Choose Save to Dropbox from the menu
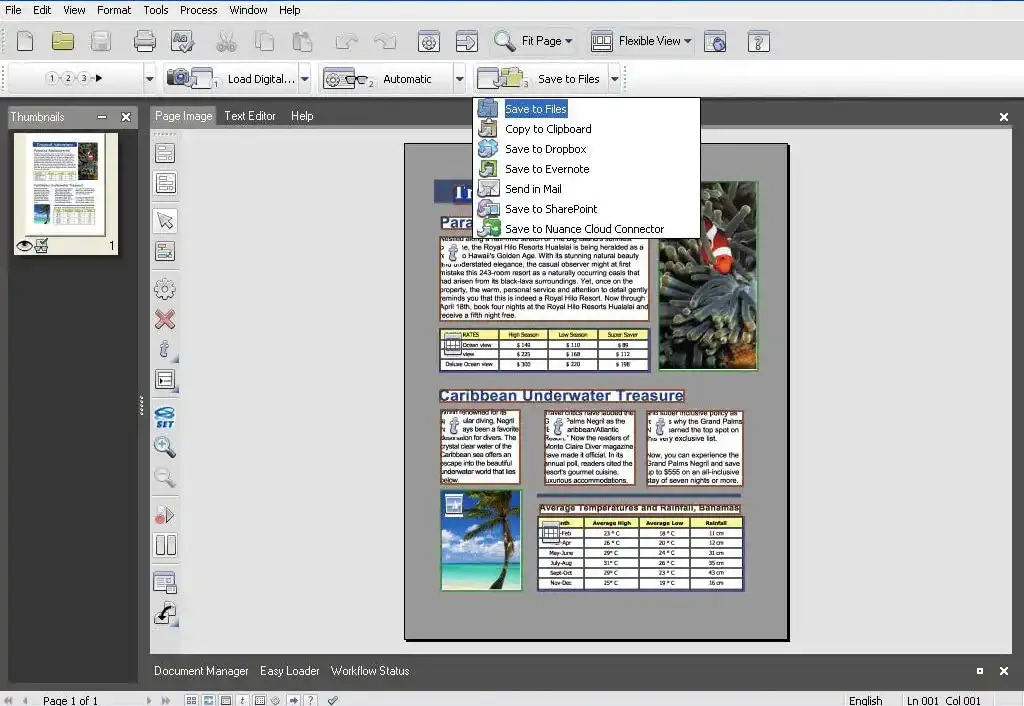Screen dimensions: 1024x706 [545, 149]
